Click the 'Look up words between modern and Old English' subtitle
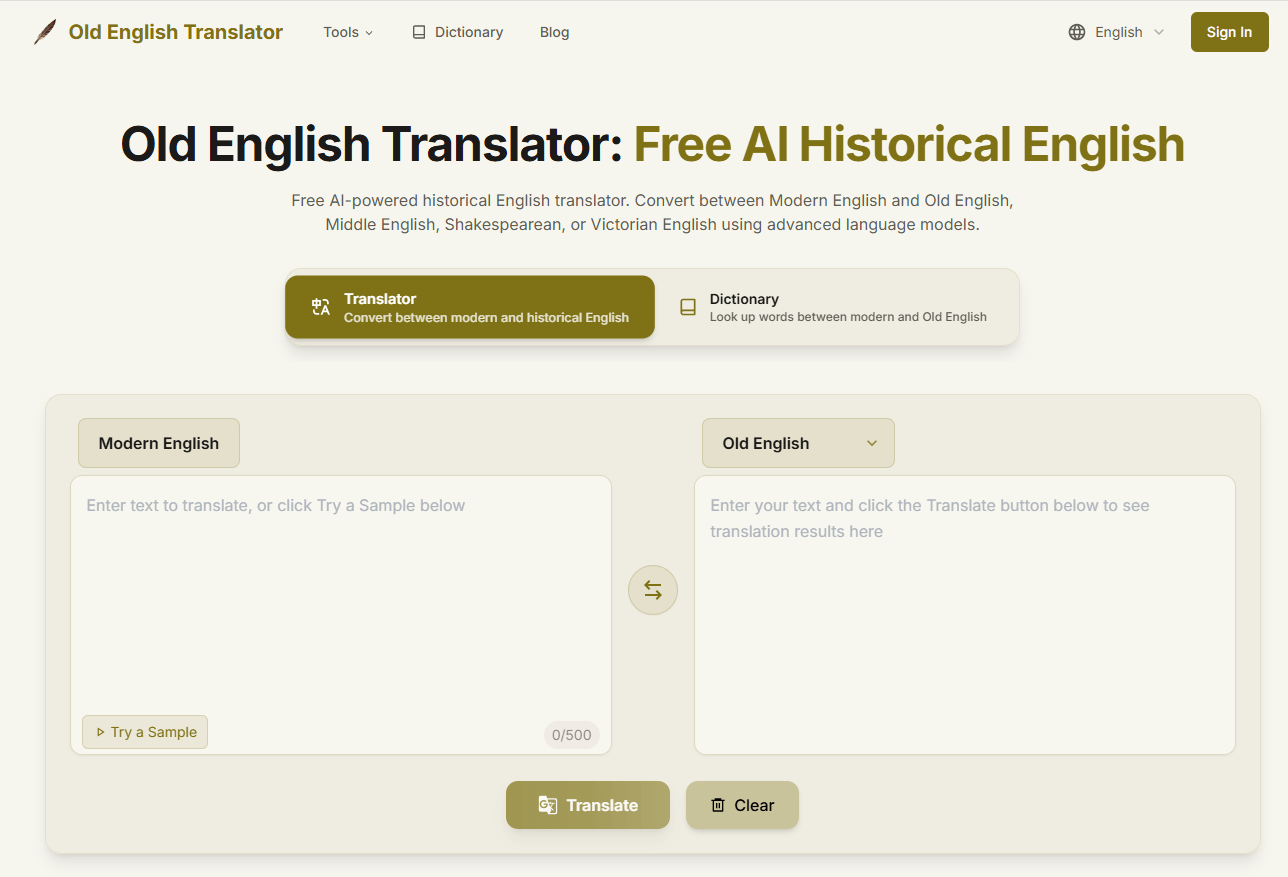The width and height of the screenshot is (1288, 877). [848, 317]
